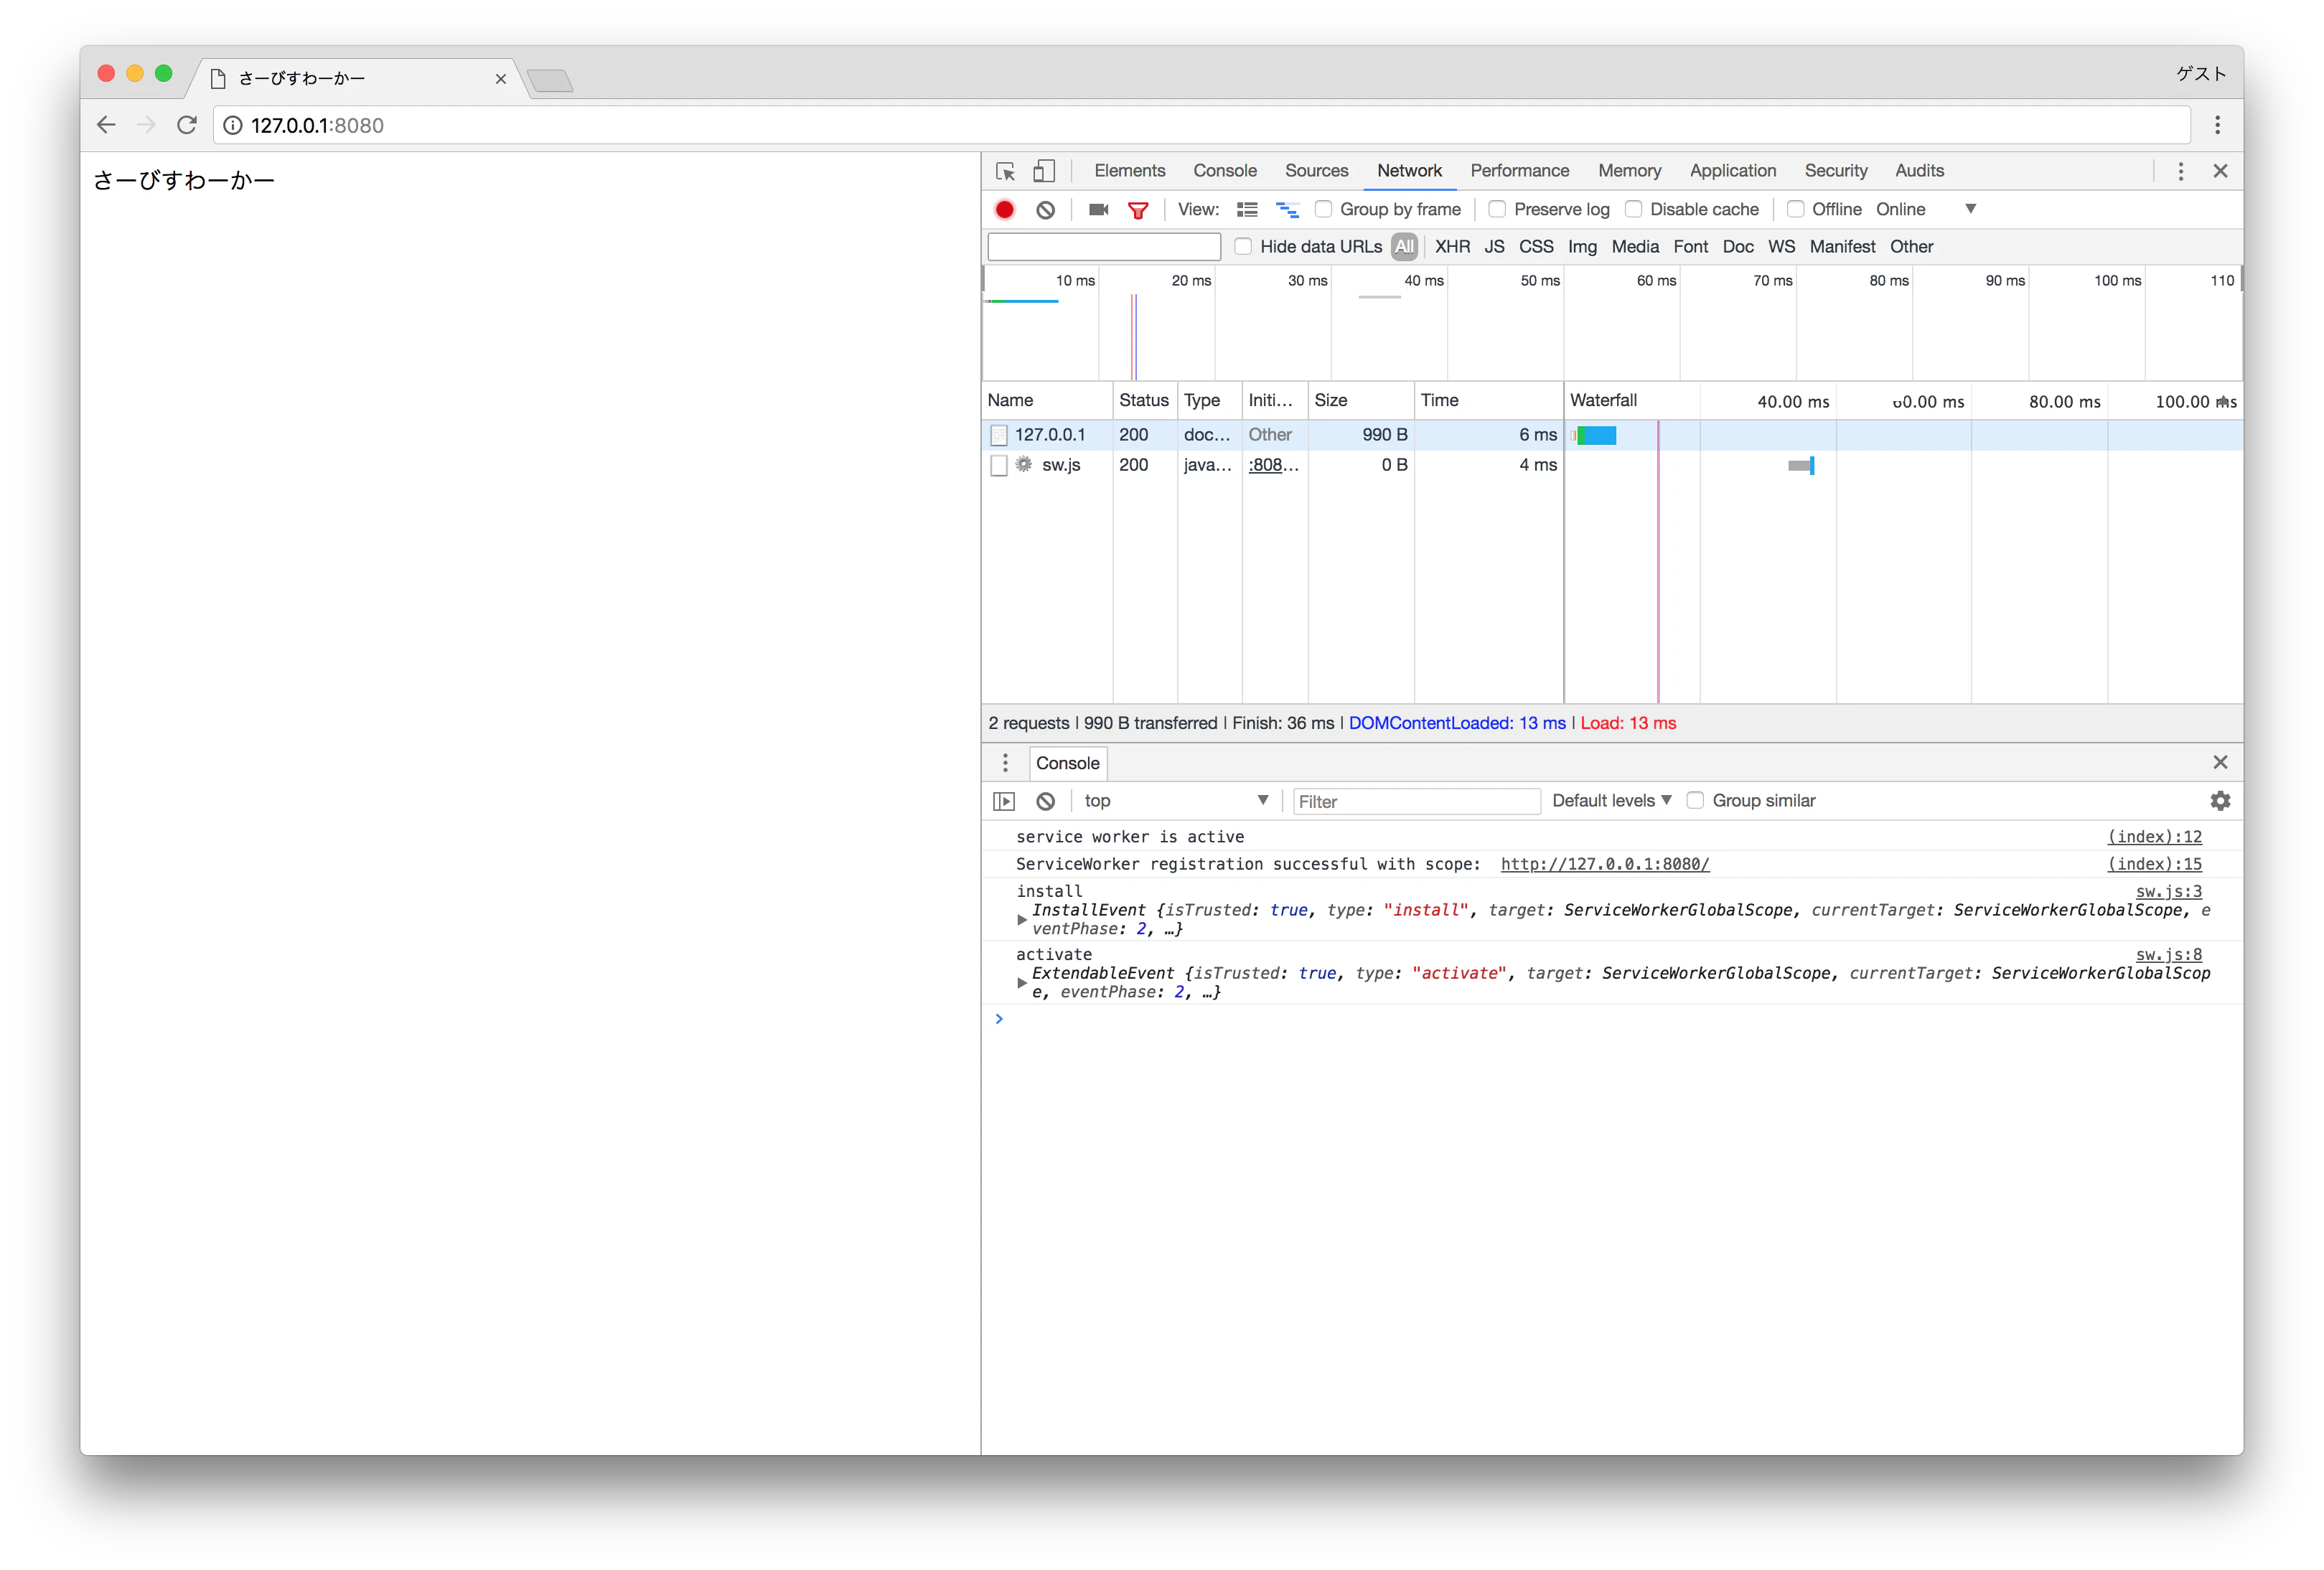Filter requests by XHR type
The image size is (2324, 1570).
tap(1452, 247)
